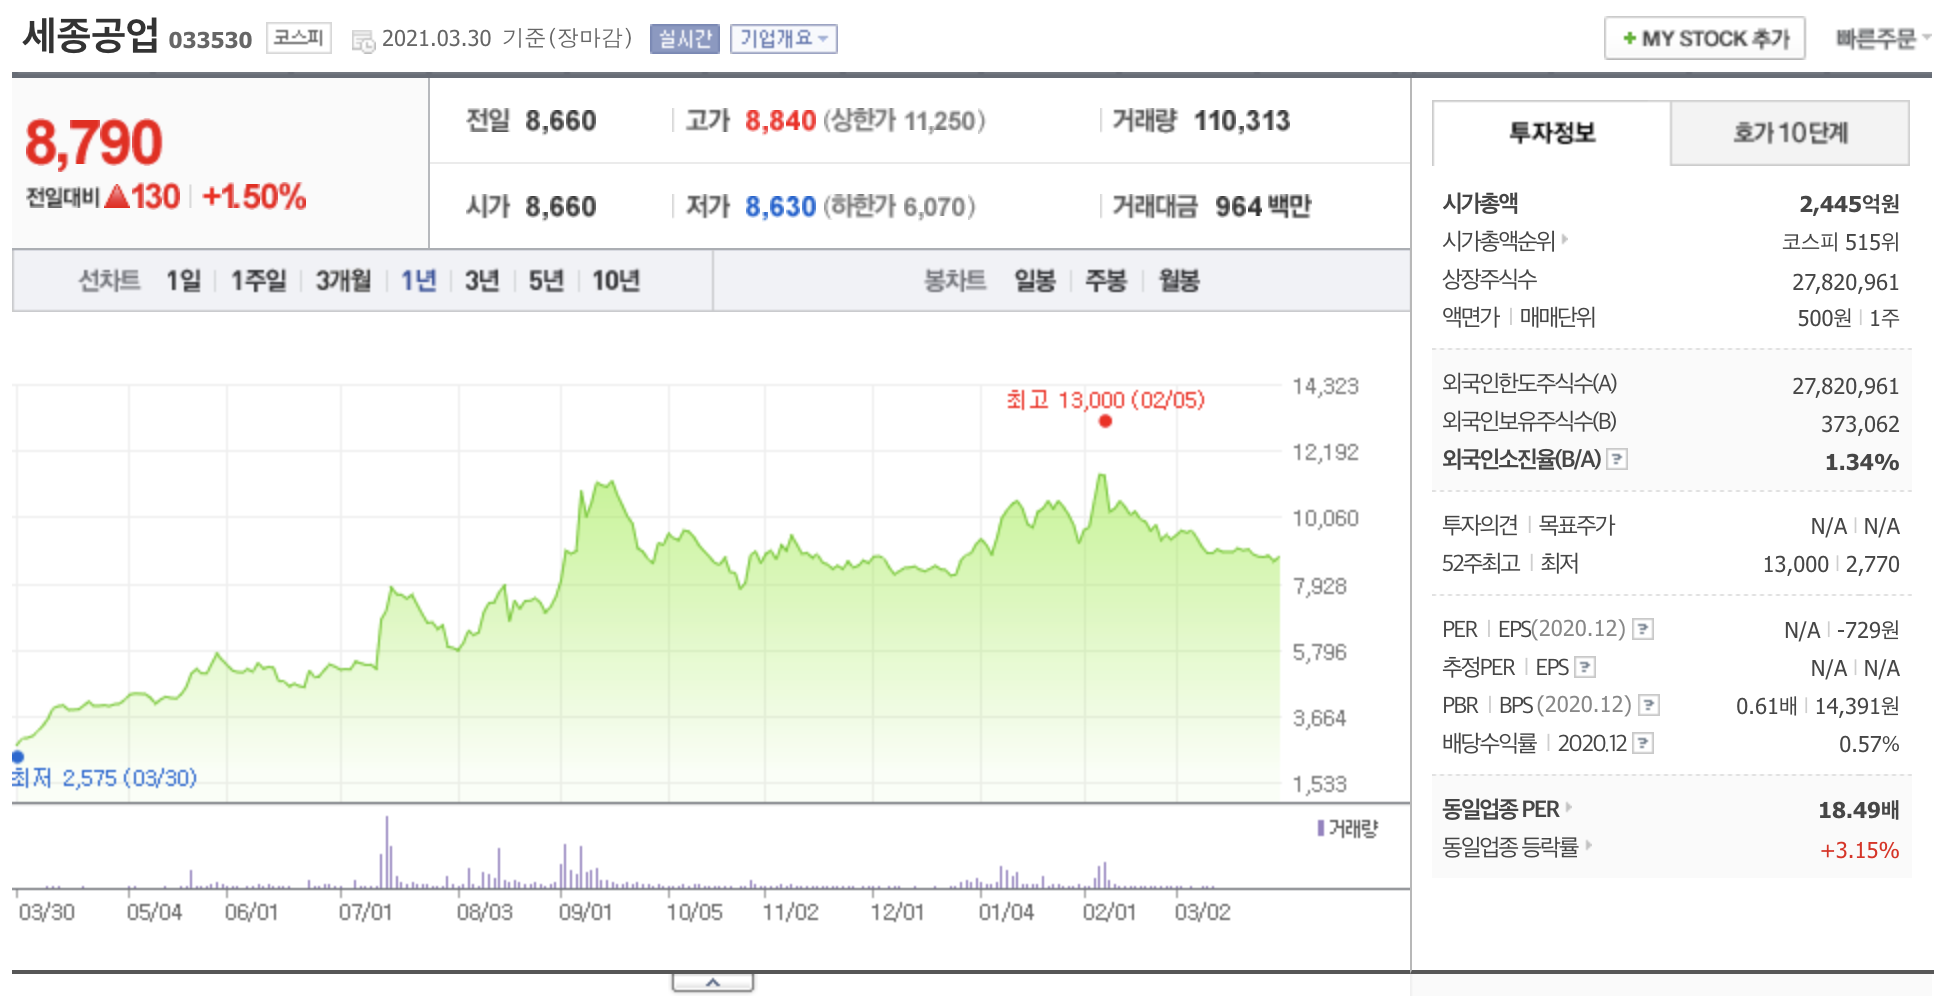This screenshot has width=1942, height=996.
Task: Switch to 호가 10단계 tab
Action: click(1790, 133)
